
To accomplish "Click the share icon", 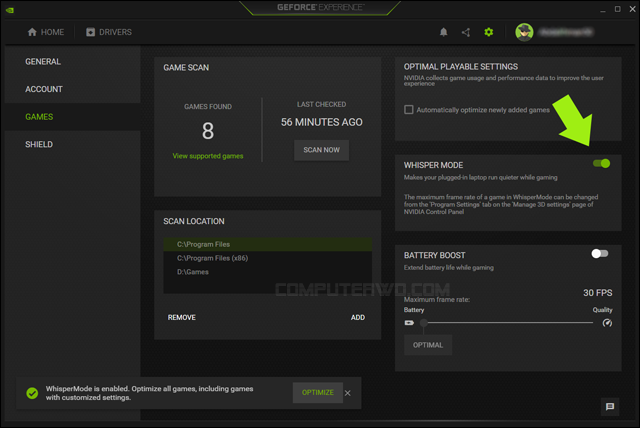I will tap(466, 32).
